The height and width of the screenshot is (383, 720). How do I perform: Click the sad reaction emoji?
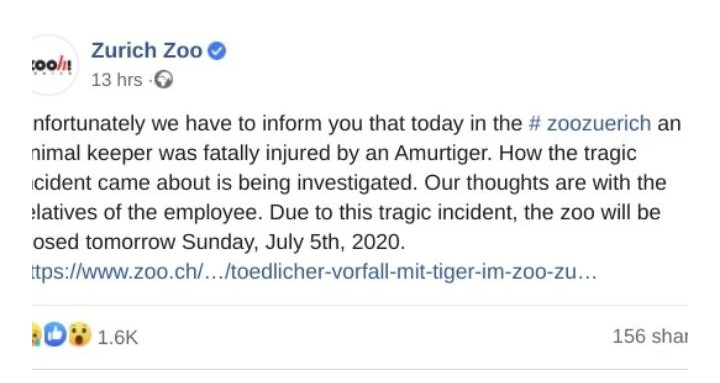coord(36,334)
